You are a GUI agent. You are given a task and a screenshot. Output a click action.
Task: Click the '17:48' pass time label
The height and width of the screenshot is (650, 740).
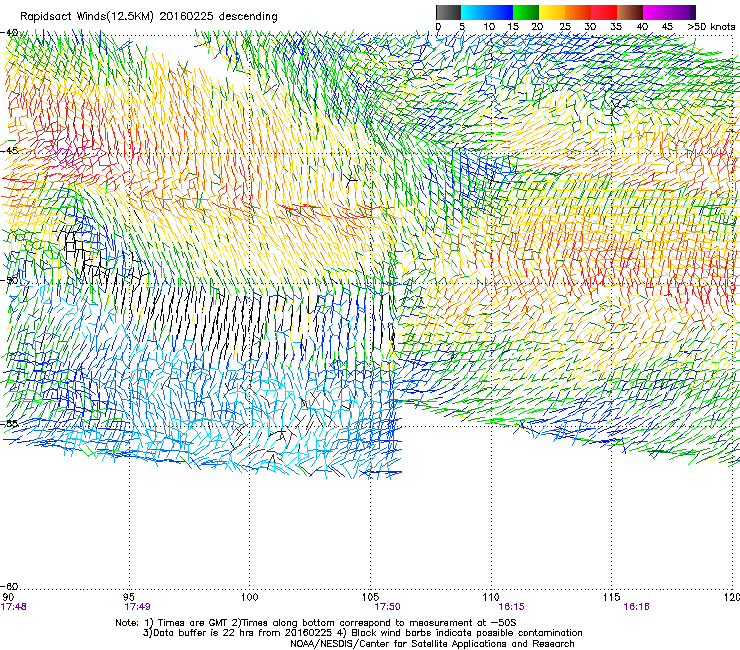click(14, 607)
